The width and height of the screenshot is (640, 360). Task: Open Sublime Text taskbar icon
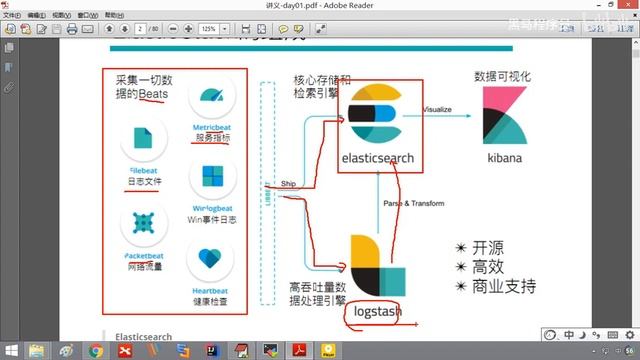[x=183, y=351]
